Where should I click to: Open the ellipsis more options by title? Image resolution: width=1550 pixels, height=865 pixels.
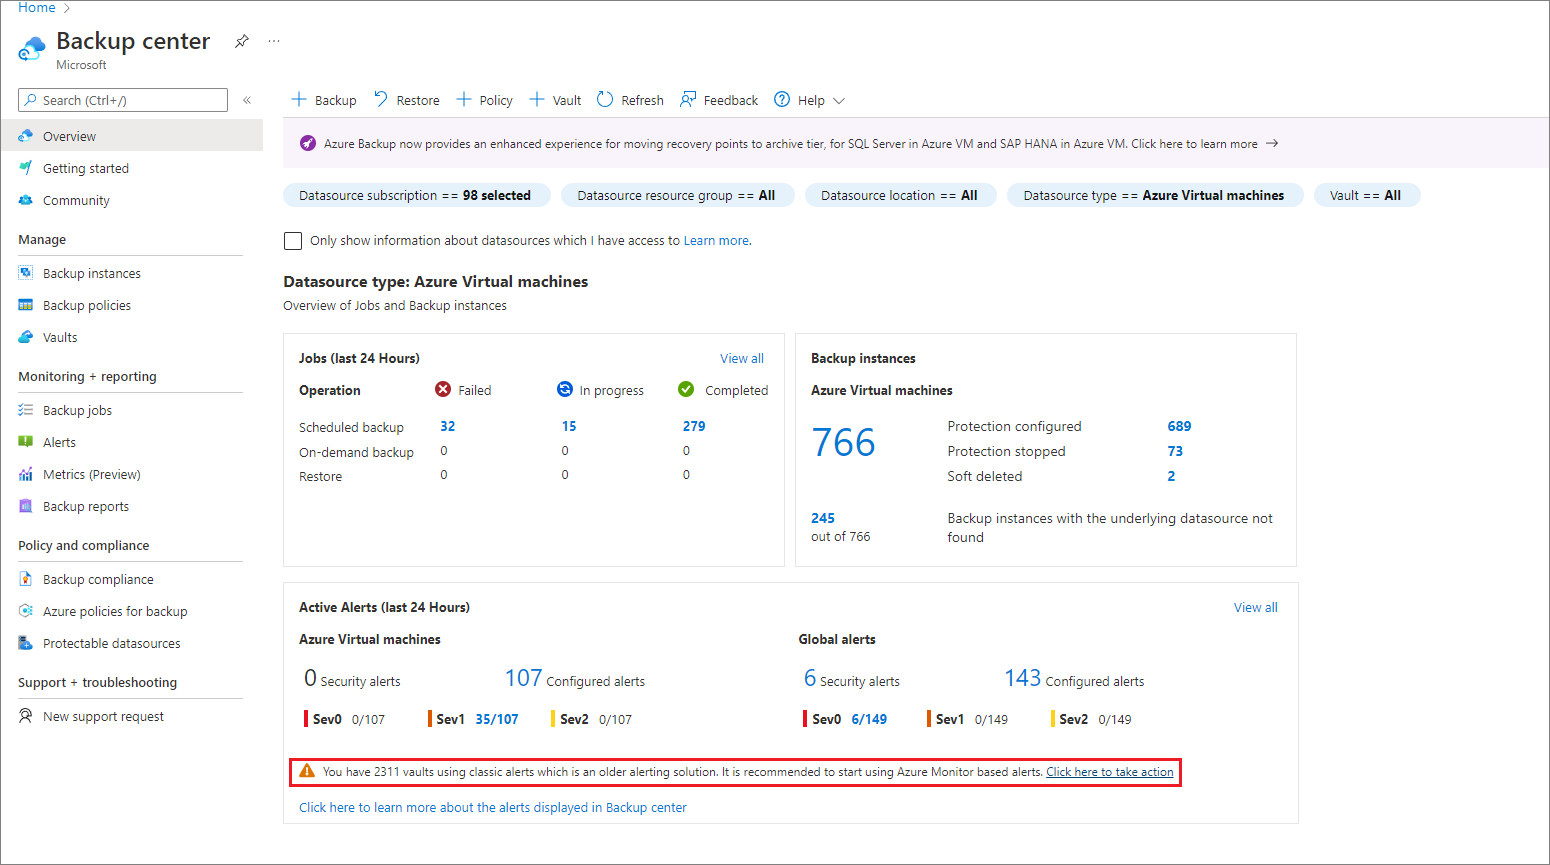pyautogui.click(x=274, y=41)
